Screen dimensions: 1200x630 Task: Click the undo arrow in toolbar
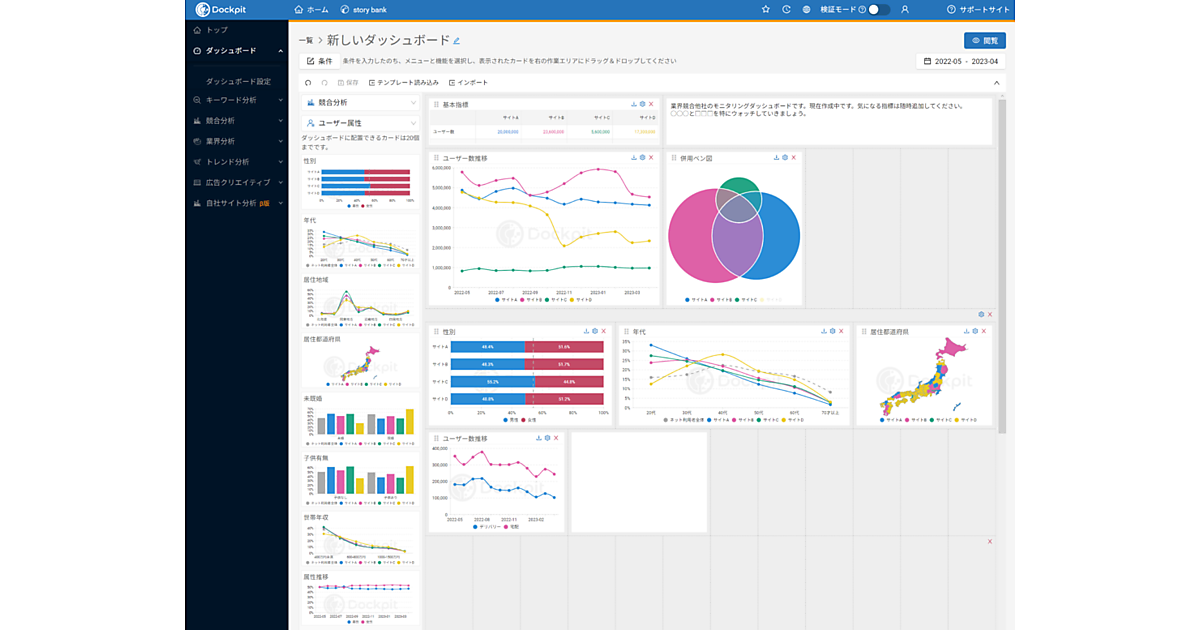(x=308, y=82)
